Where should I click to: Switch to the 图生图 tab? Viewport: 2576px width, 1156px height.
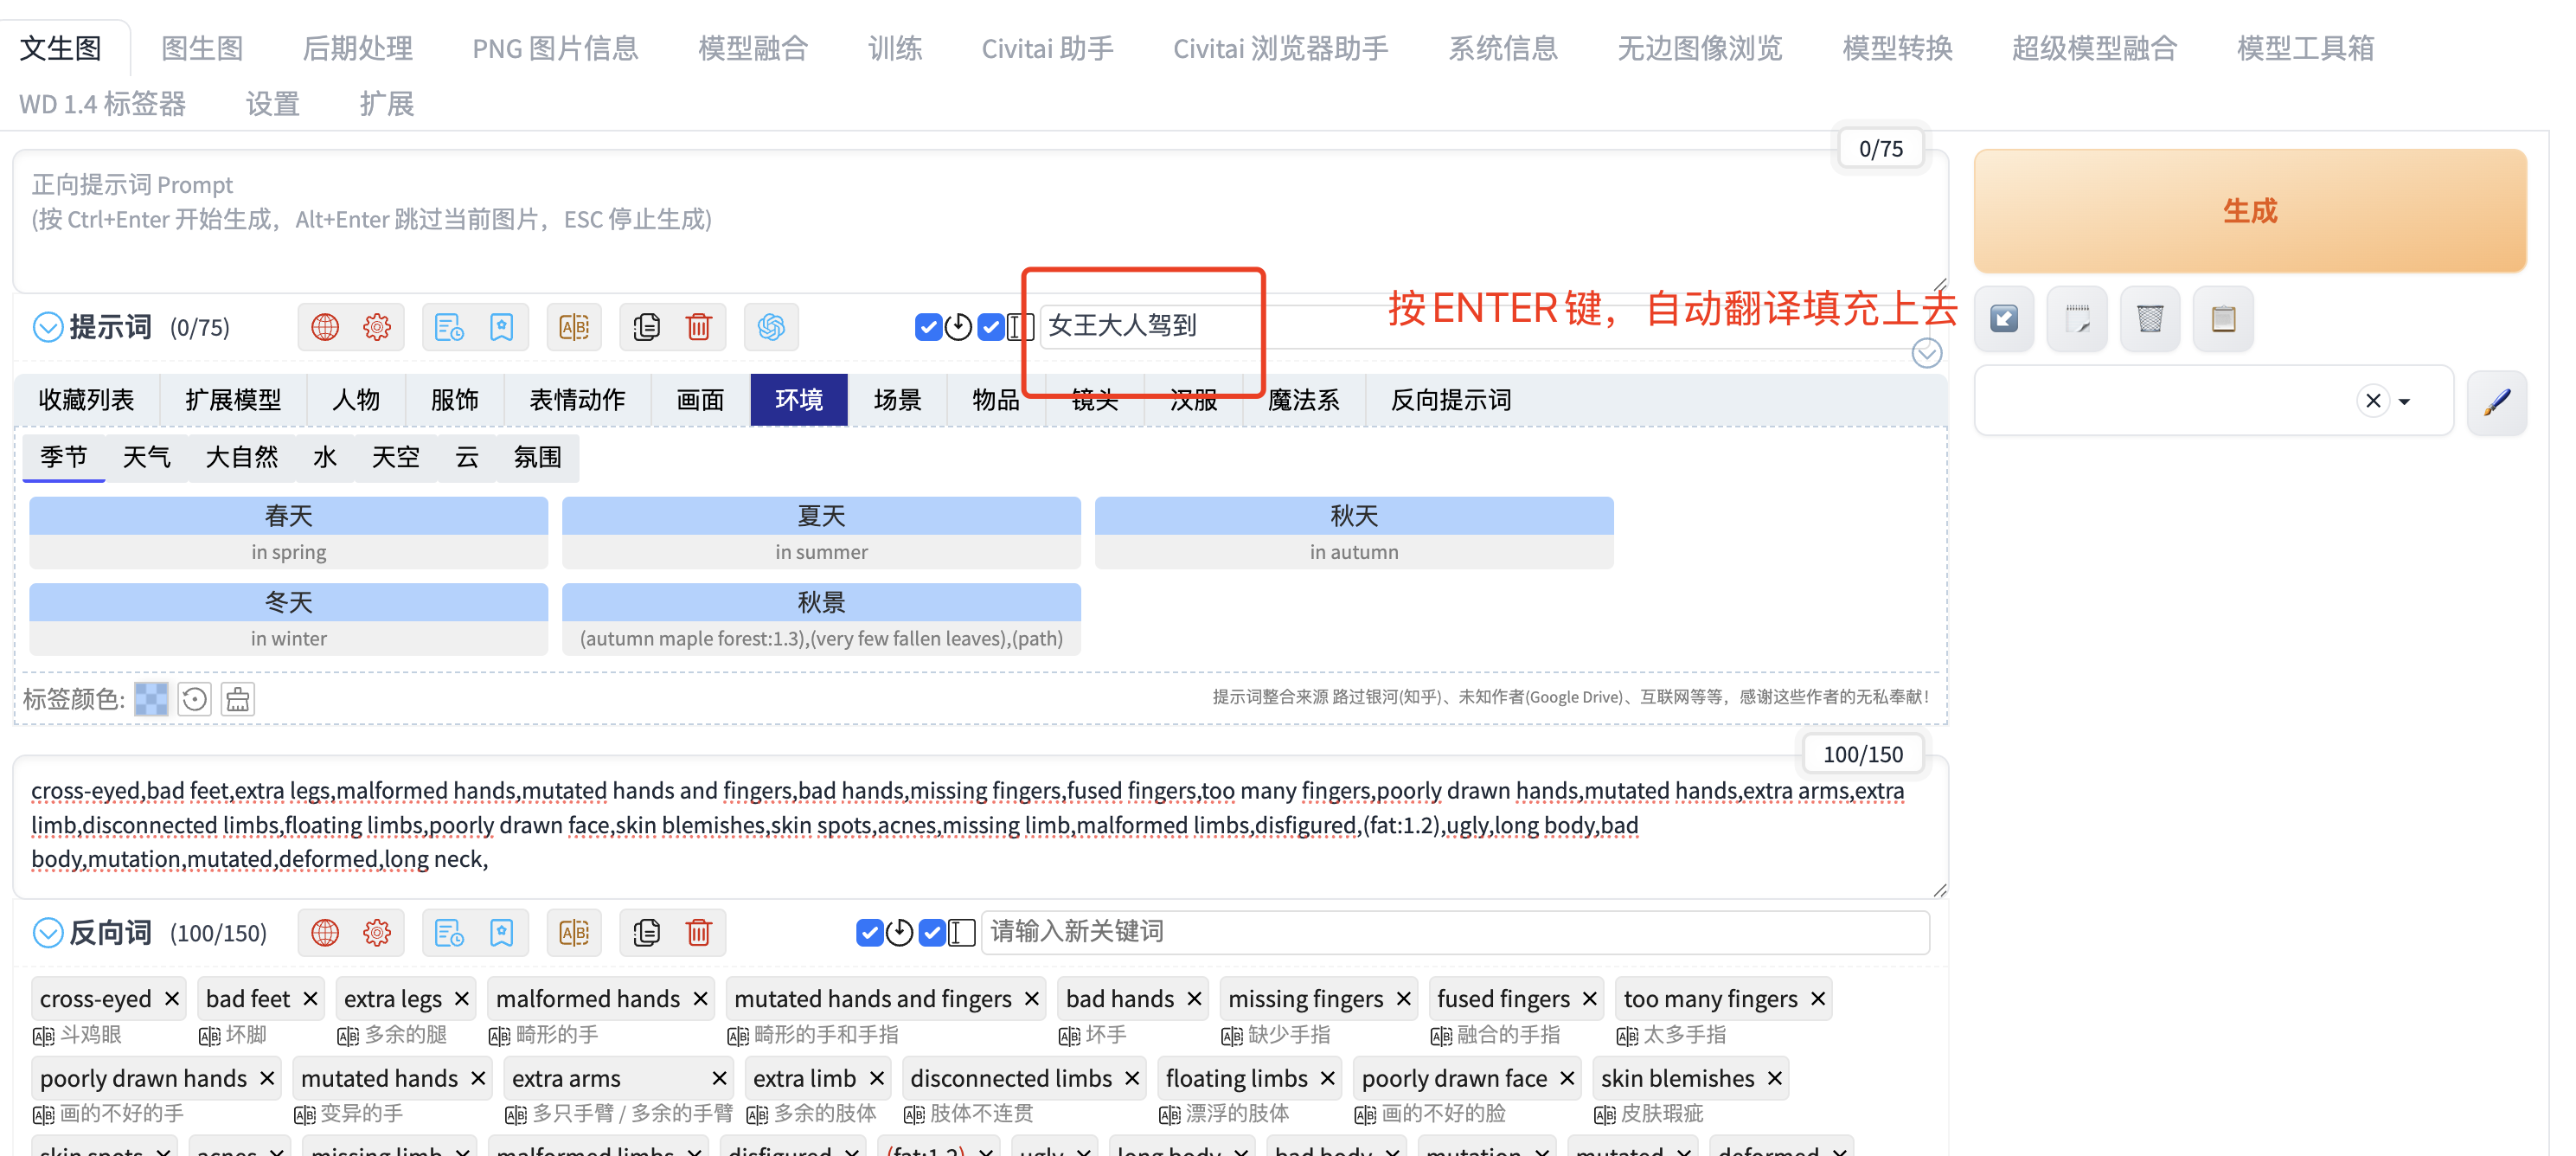[202, 48]
